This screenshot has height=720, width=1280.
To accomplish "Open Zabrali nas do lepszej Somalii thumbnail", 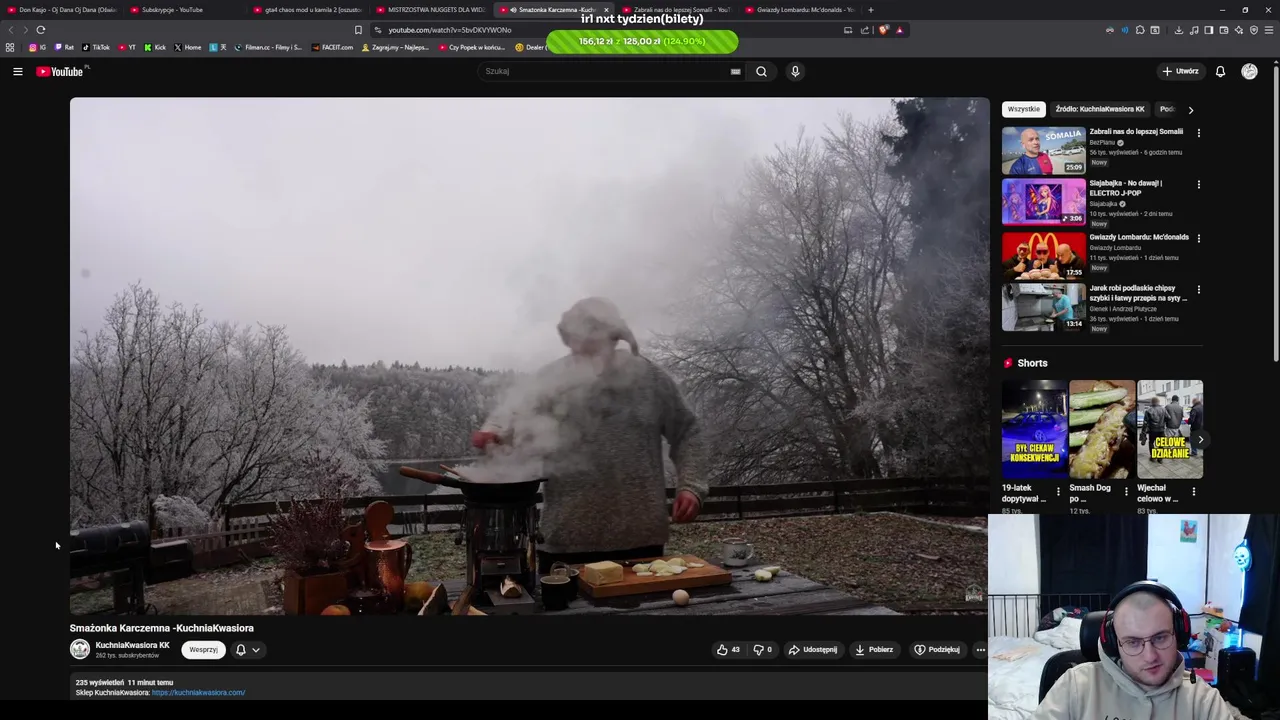I will pos(1043,150).
